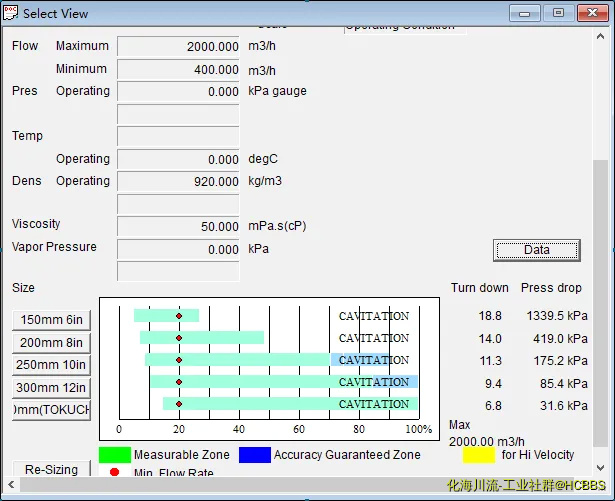Image resolution: width=615 pixels, height=501 pixels.
Task: Choose the 250mm 10in size button
Action: [51, 365]
